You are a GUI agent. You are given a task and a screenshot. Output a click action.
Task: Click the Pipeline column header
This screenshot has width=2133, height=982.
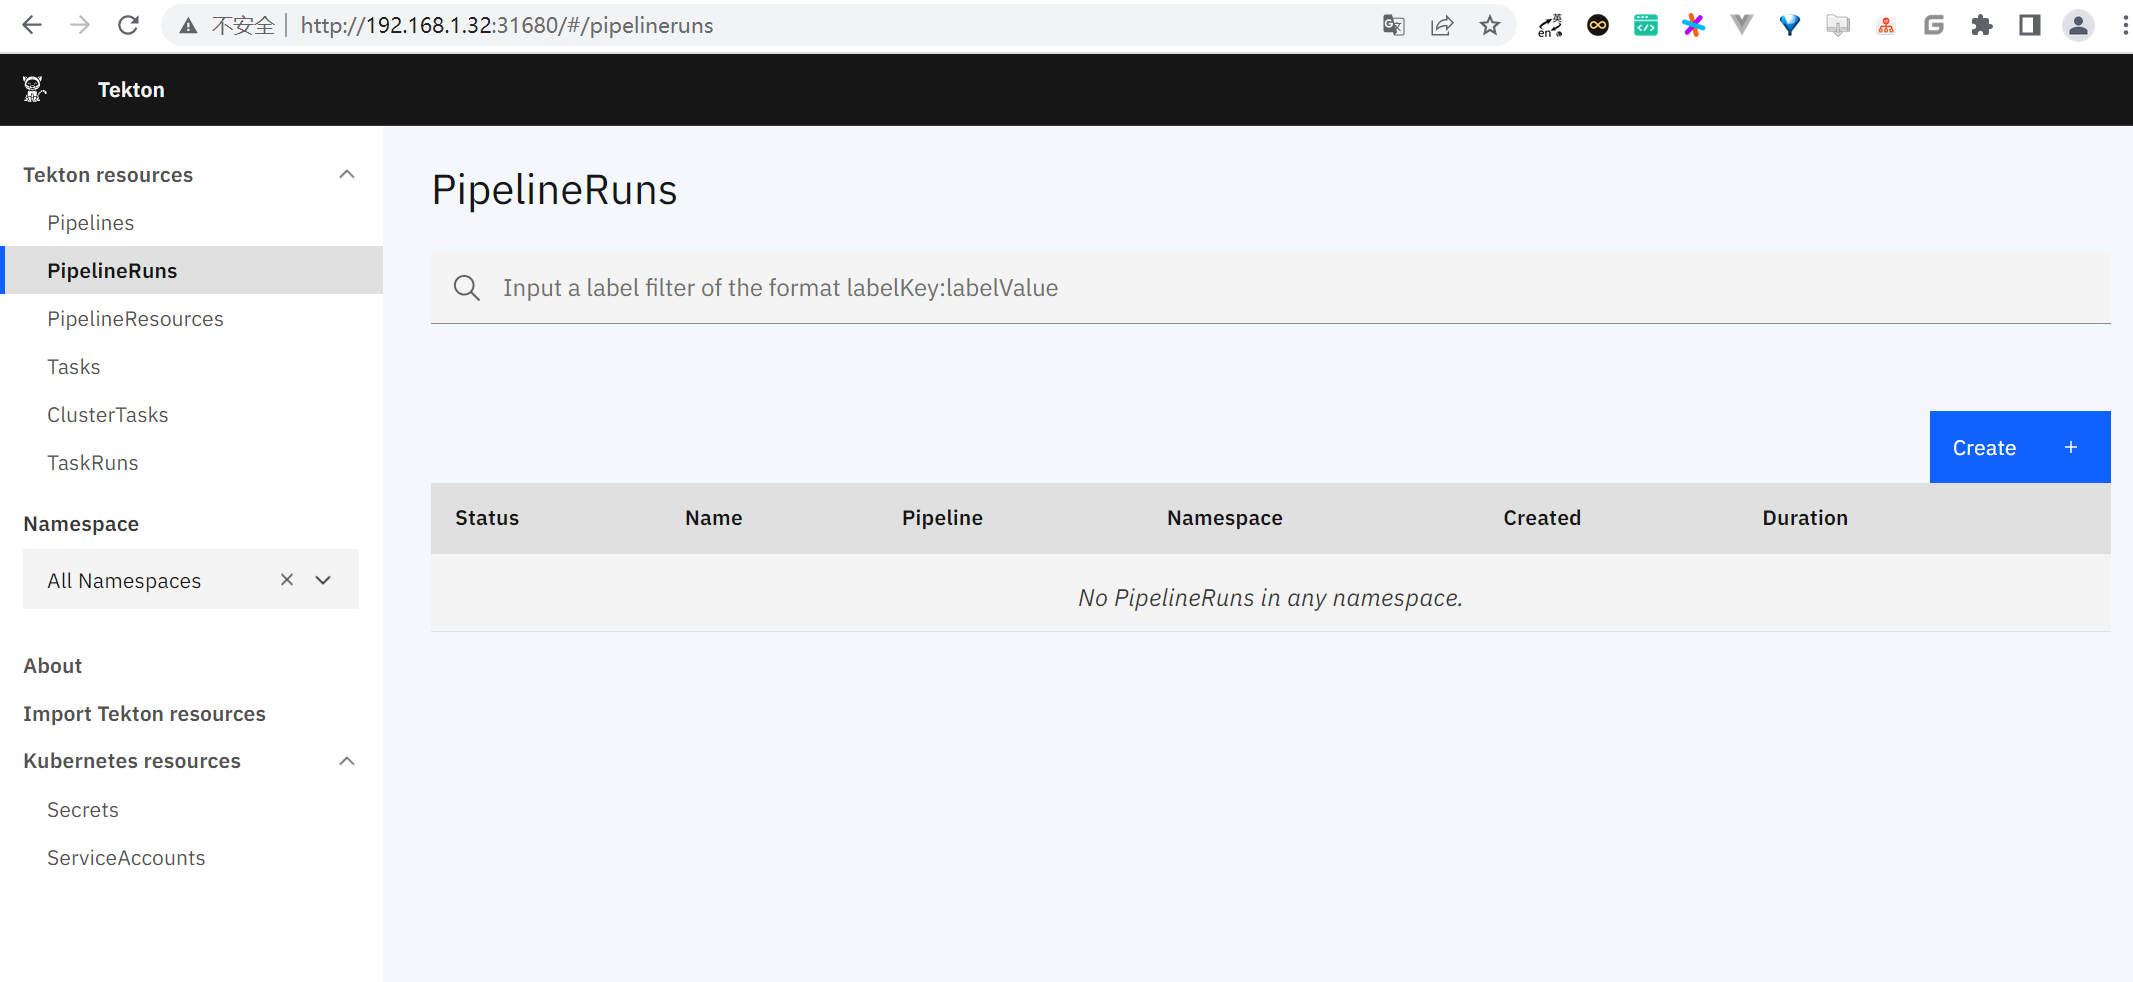coord(942,517)
